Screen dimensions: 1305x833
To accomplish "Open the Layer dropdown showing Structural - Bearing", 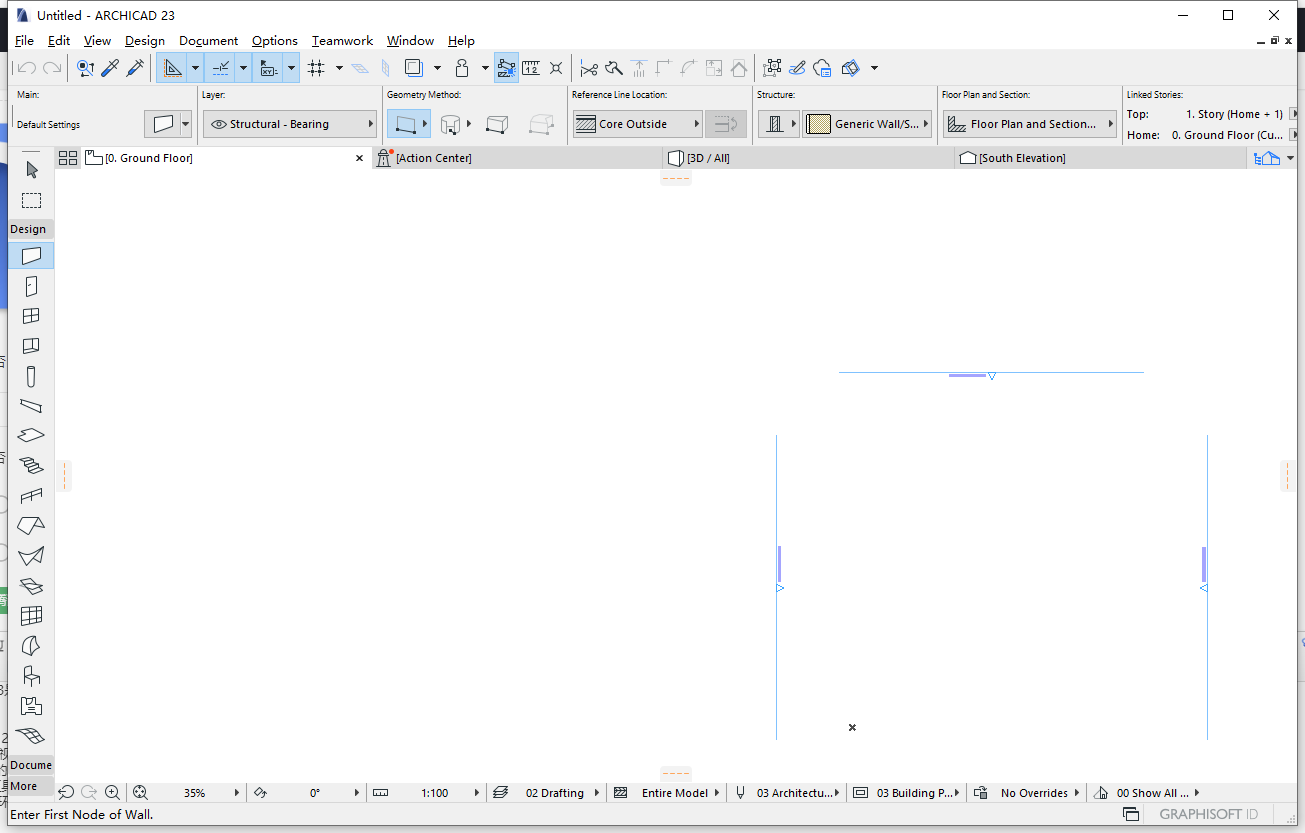I will point(289,123).
